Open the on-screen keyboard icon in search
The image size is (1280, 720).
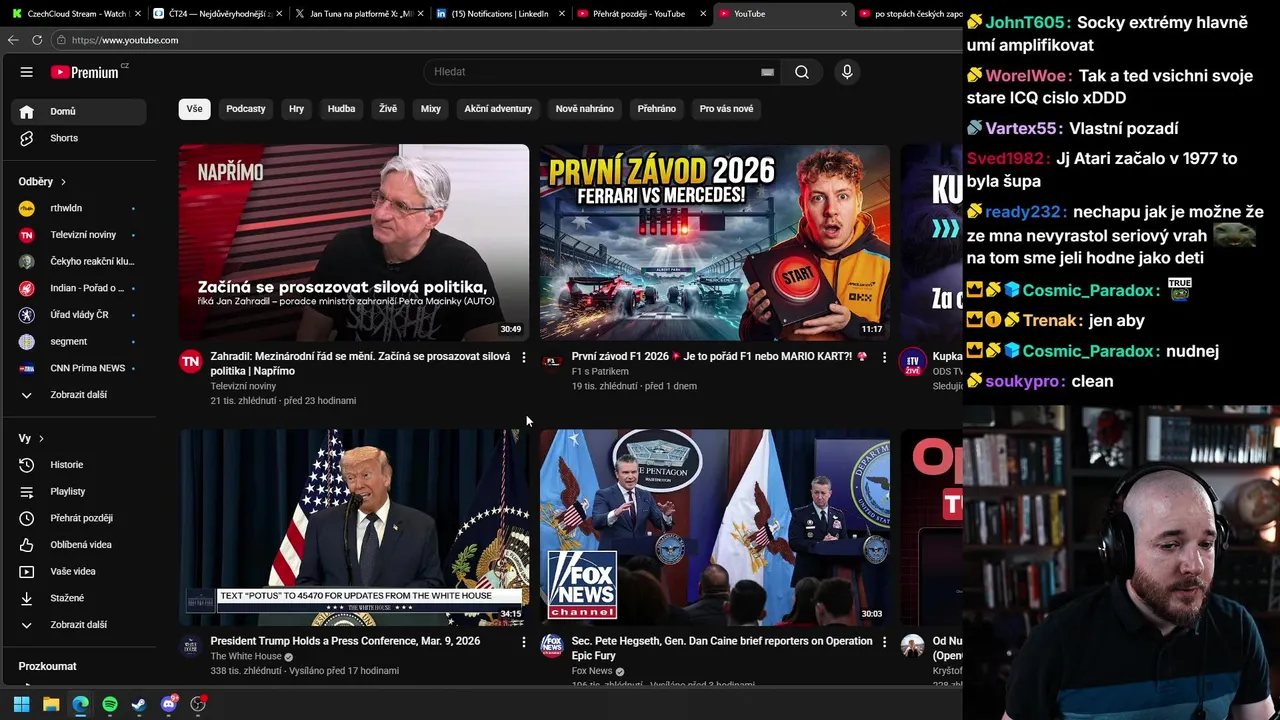click(x=767, y=72)
